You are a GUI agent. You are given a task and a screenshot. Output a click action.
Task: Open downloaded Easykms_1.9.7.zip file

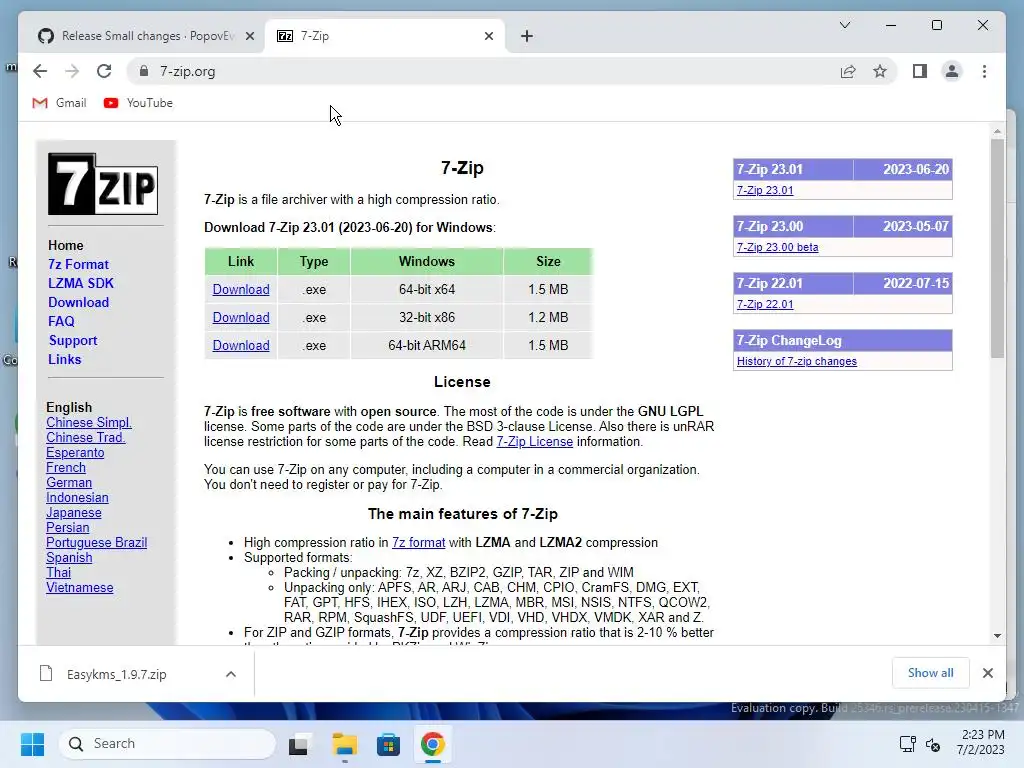coord(116,675)
